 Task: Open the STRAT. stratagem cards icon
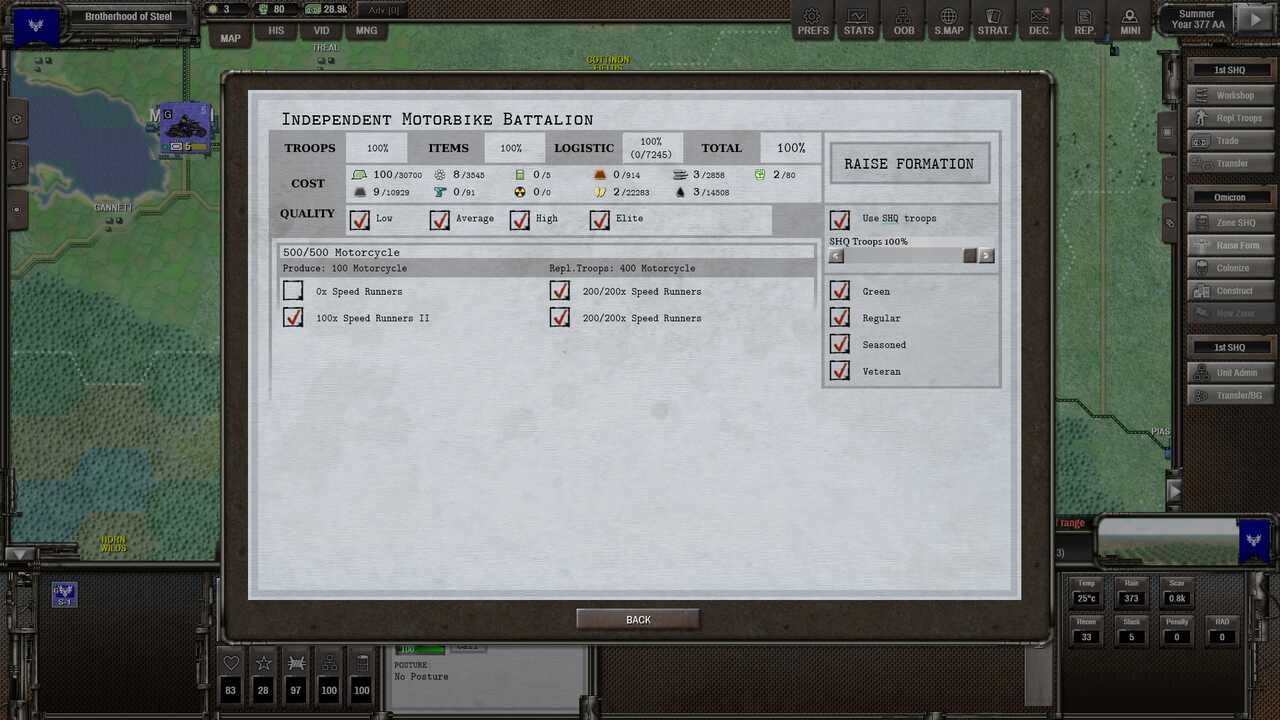click(993, 21)
